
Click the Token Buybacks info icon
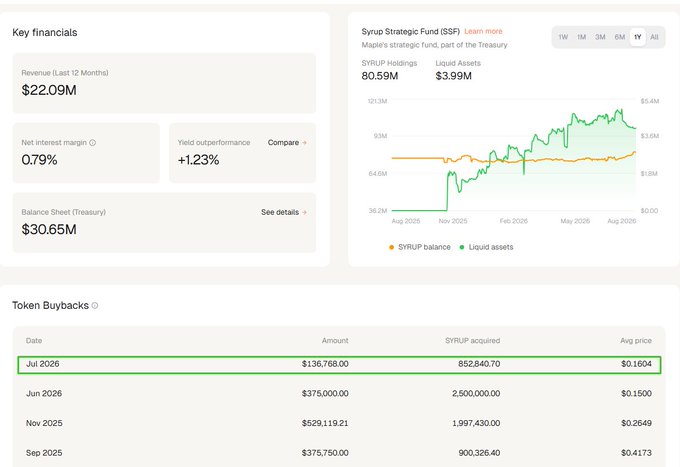(95, 306)
